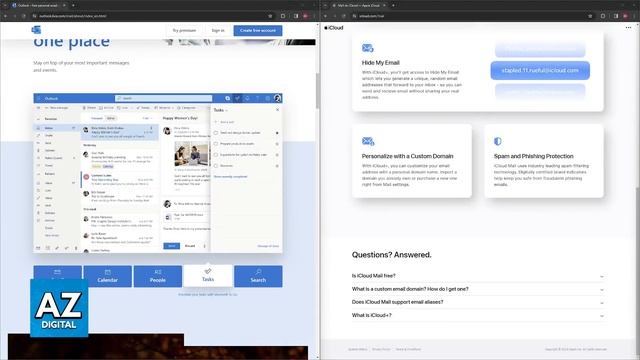Click the Sign in button on Outlook
The height and width of the screenshot is (360, 640).
coord(218,31)
